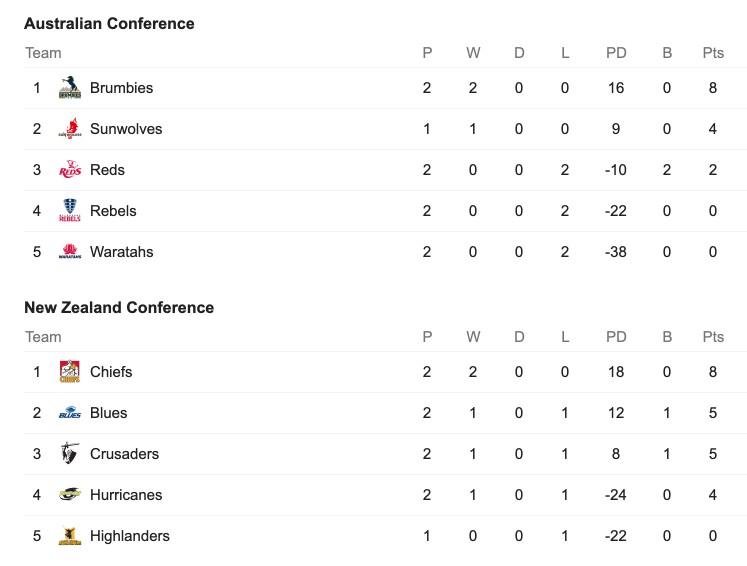Click the Crusaders team logo
The image size is (747, 566).
(70, 454)
